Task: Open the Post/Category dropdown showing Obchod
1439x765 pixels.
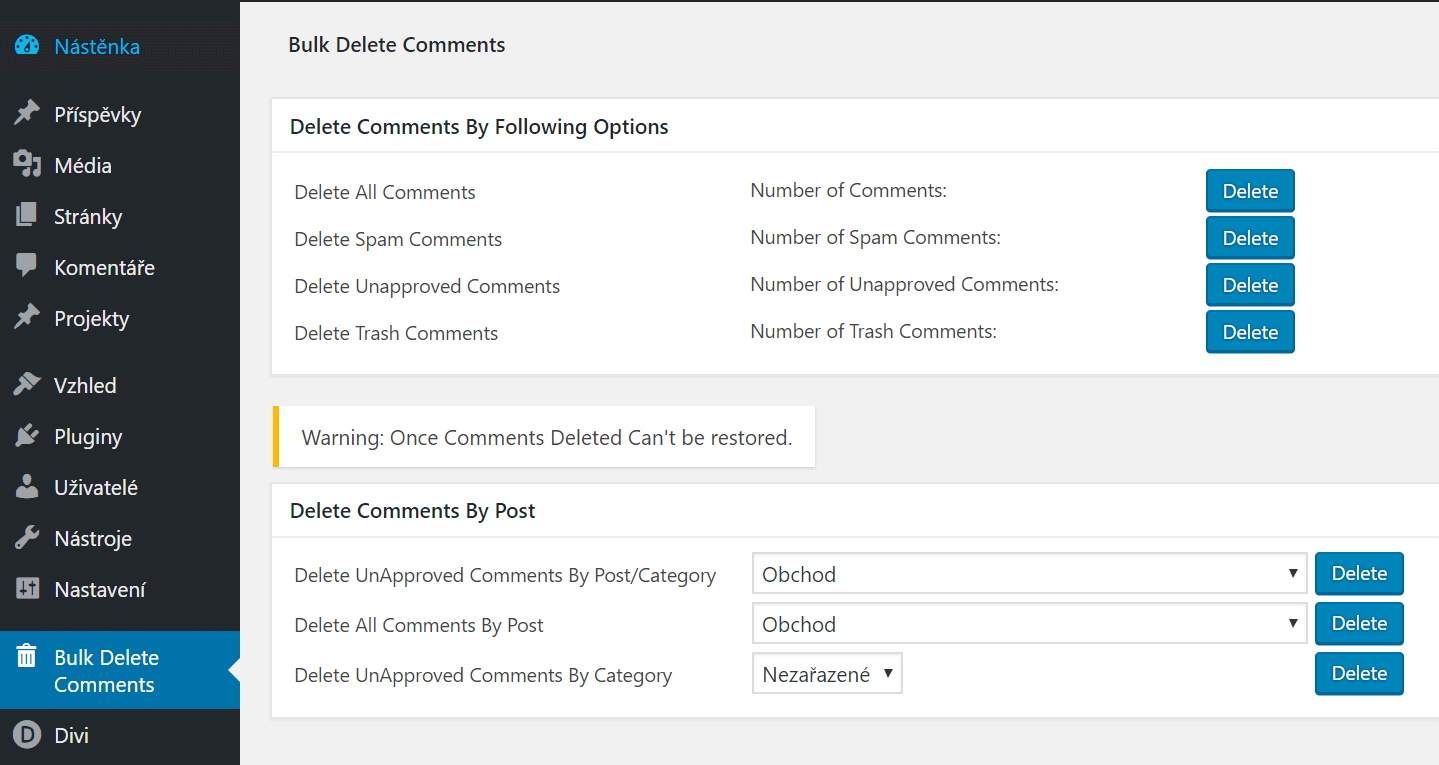Action: point(1029,574)
